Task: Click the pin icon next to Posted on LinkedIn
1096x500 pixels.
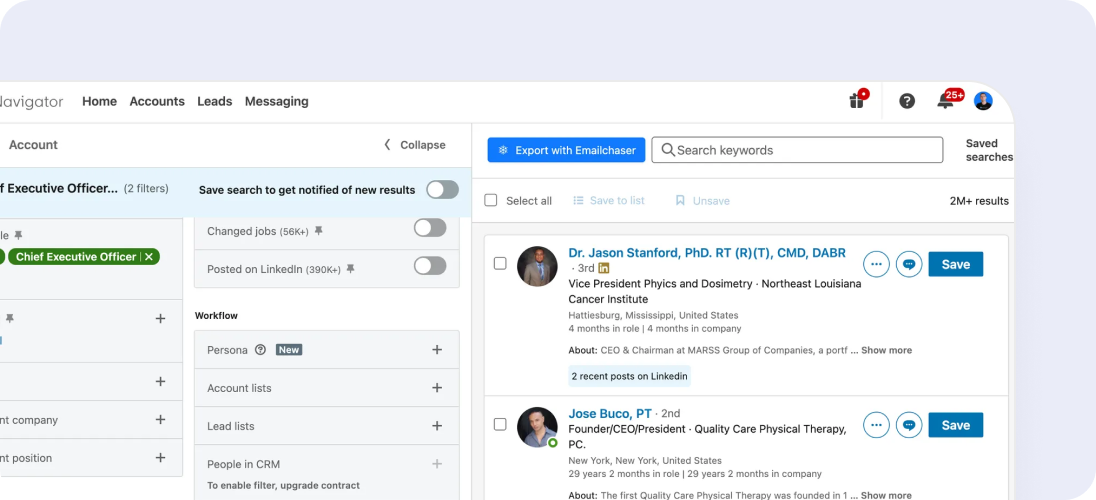Action: coord(351,269)
